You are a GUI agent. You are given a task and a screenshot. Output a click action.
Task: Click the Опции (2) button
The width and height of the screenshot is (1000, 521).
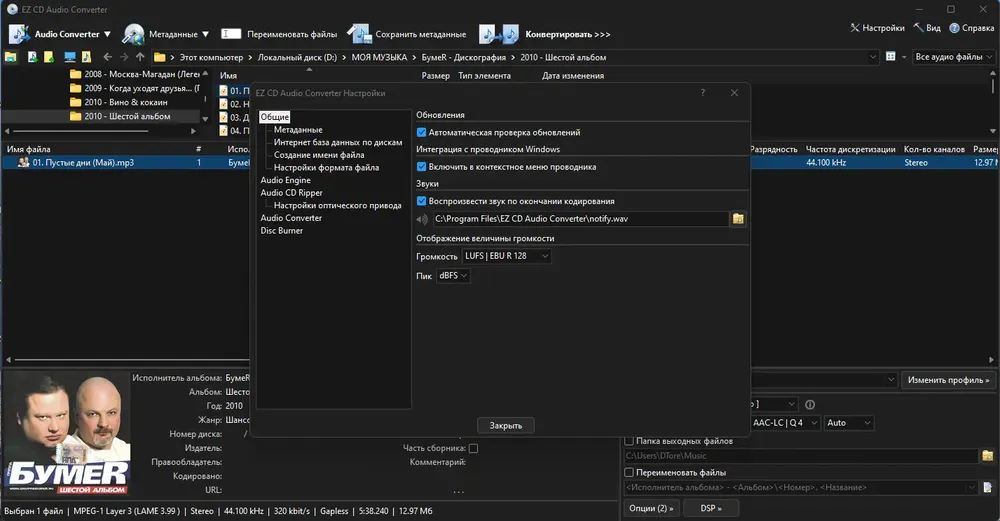click(x=651, y=508)
